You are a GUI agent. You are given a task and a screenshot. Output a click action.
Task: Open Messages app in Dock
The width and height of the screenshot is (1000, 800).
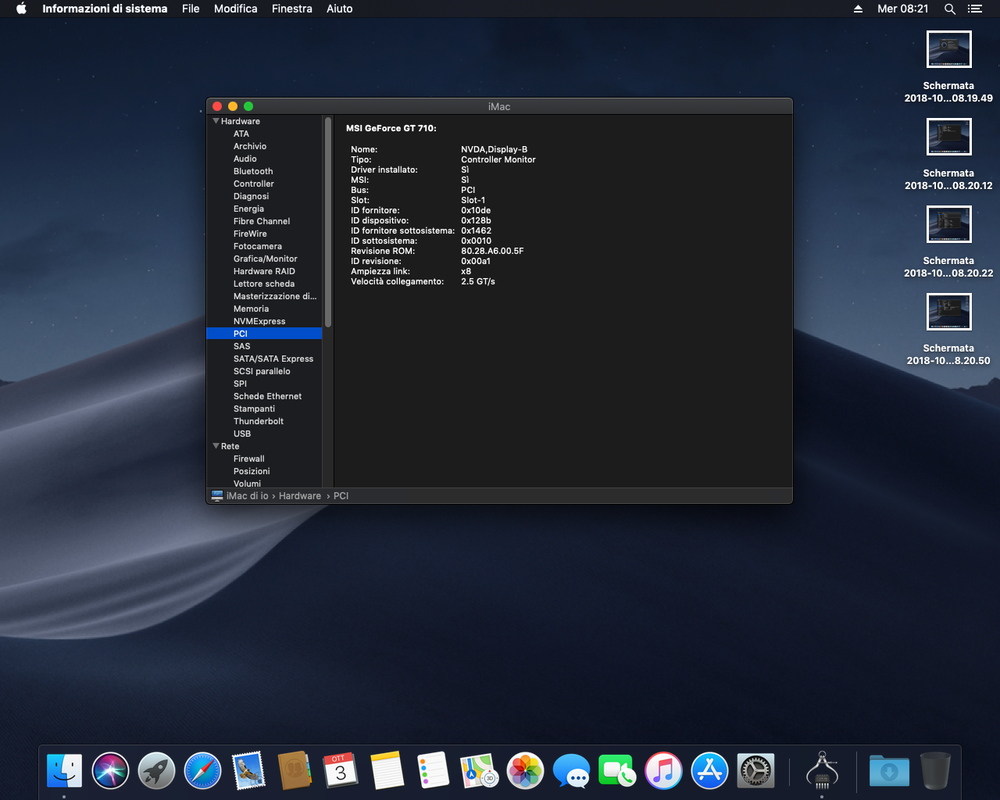[571, 771]
